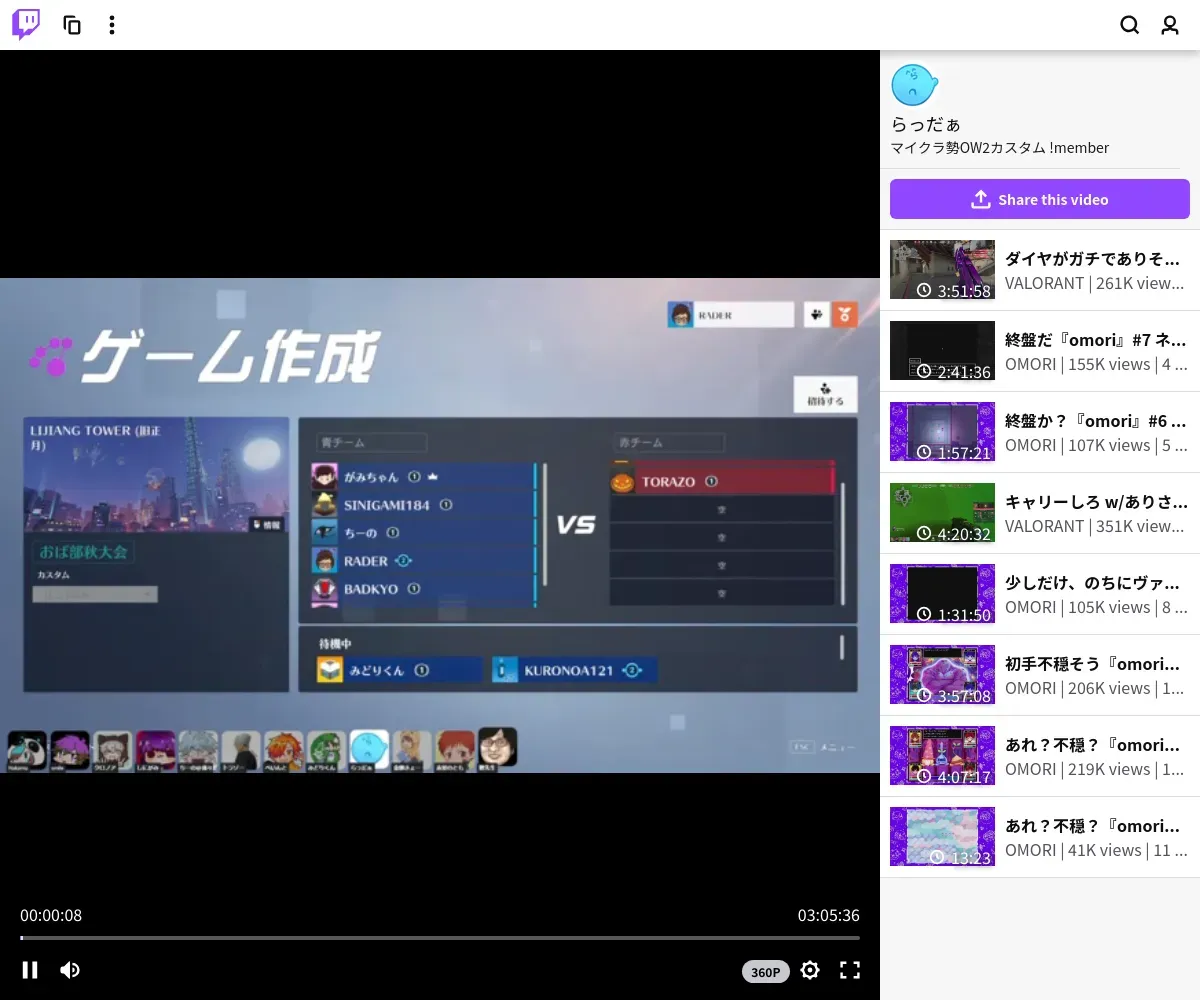Mute the video volume
The height and width of the screenshot is (1000, 1200).
70,970
